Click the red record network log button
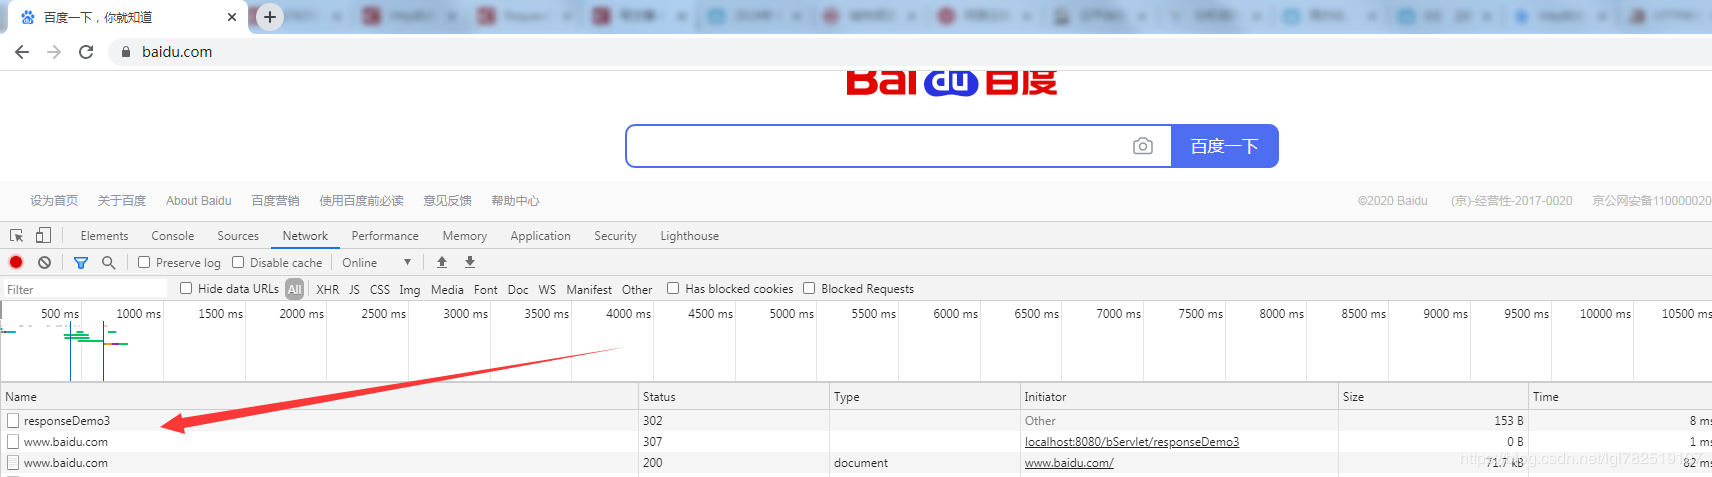The width and height of the screenshot is (1712, 477). coord(16,262)
